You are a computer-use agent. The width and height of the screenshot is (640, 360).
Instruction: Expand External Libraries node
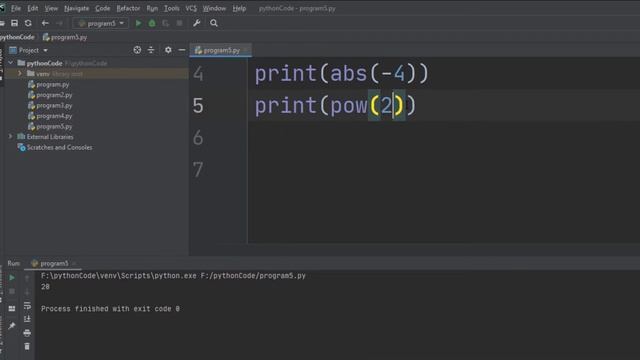point(11,137)
